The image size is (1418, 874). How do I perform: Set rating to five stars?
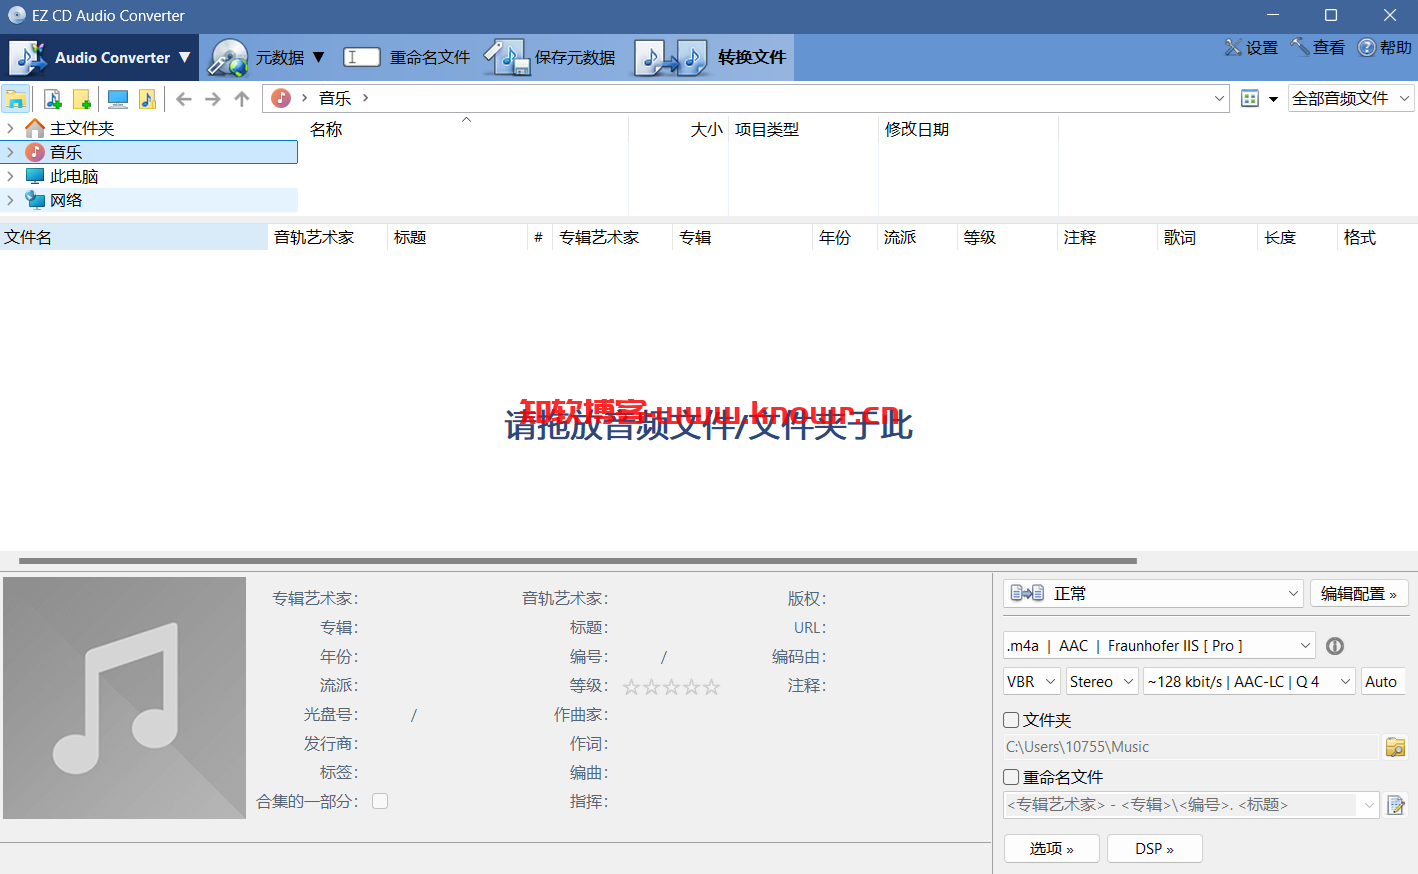[x=711, y=687]
